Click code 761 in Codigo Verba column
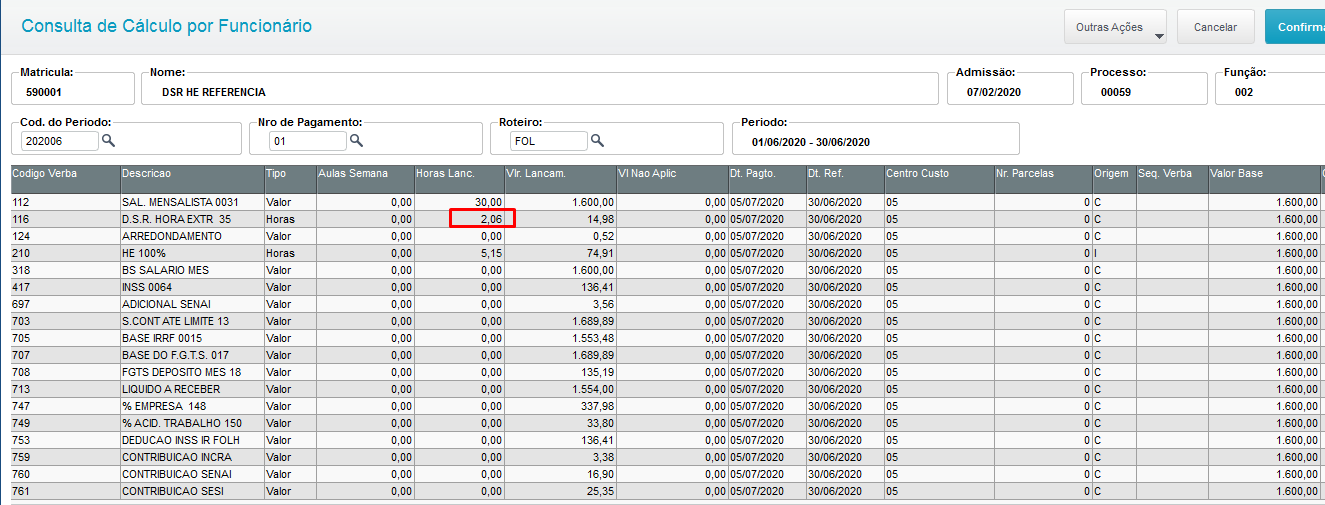 coord(21,491)
